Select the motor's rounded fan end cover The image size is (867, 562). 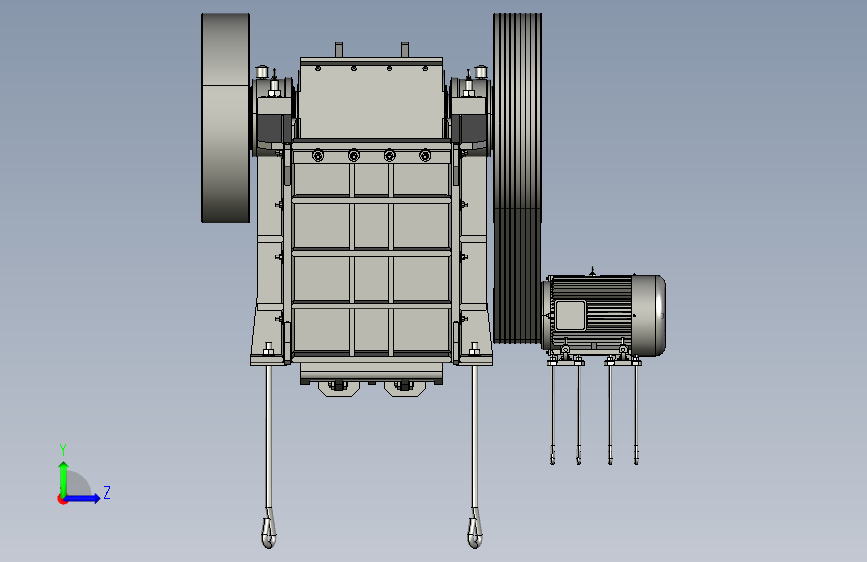[649, 315]
